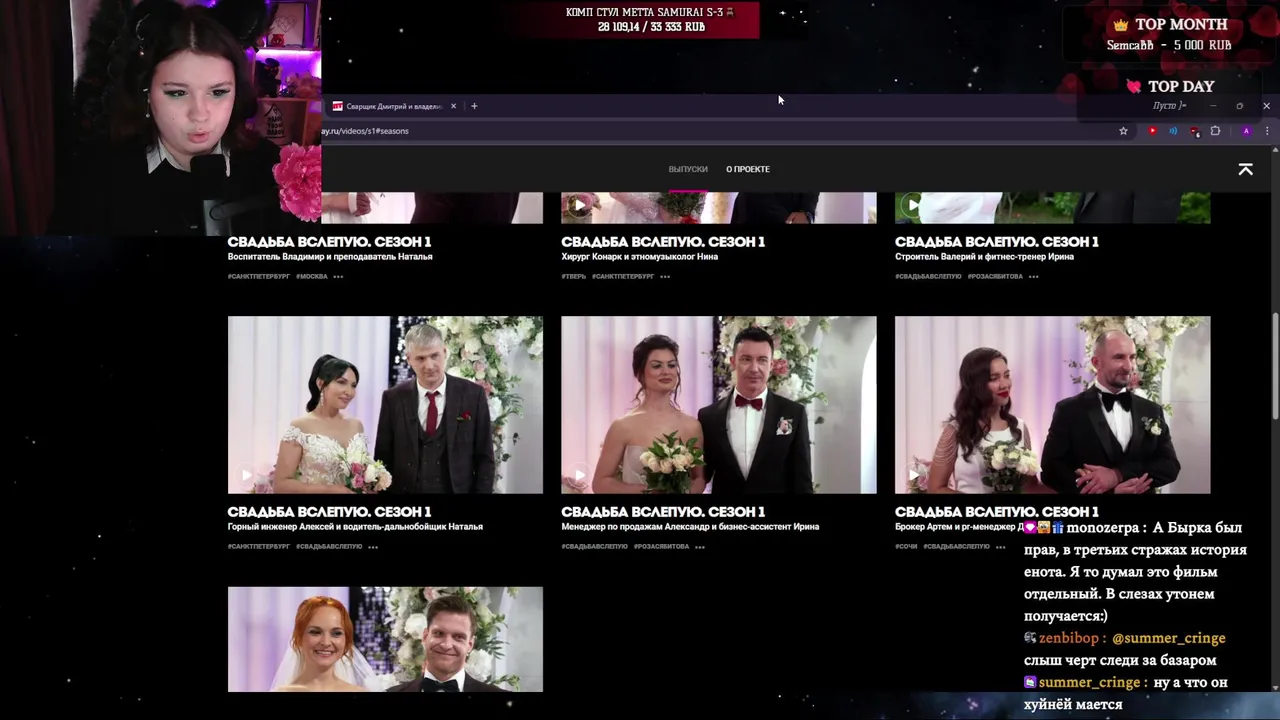The image size is (1280, 720).
Task: Open the browser three-dot menu
Action: click(1267, 131)
